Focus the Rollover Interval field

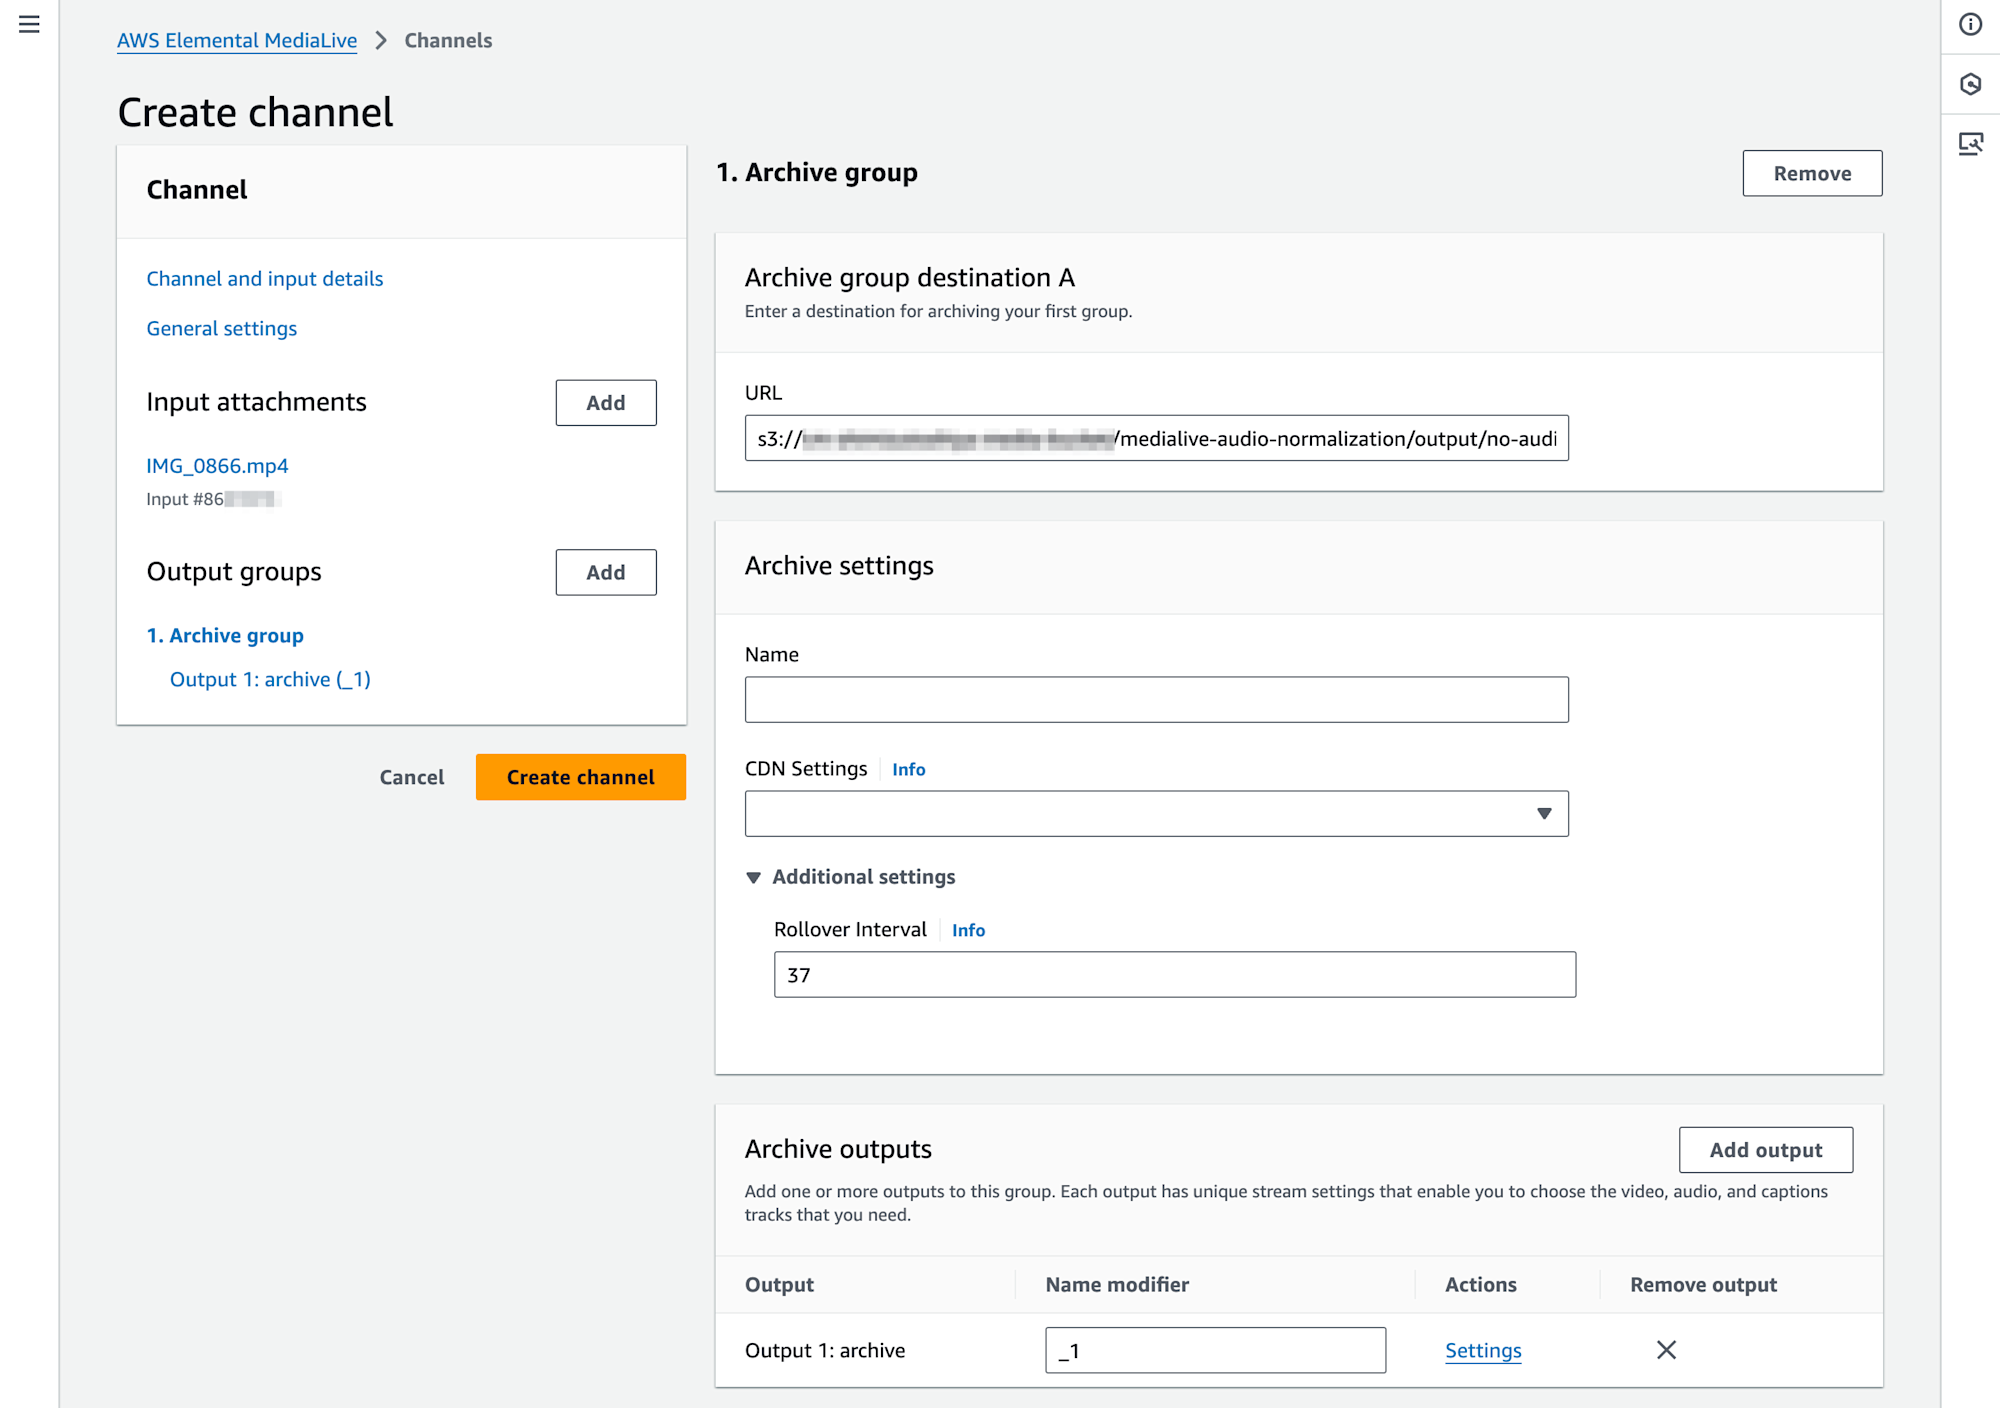(1175, 975)
